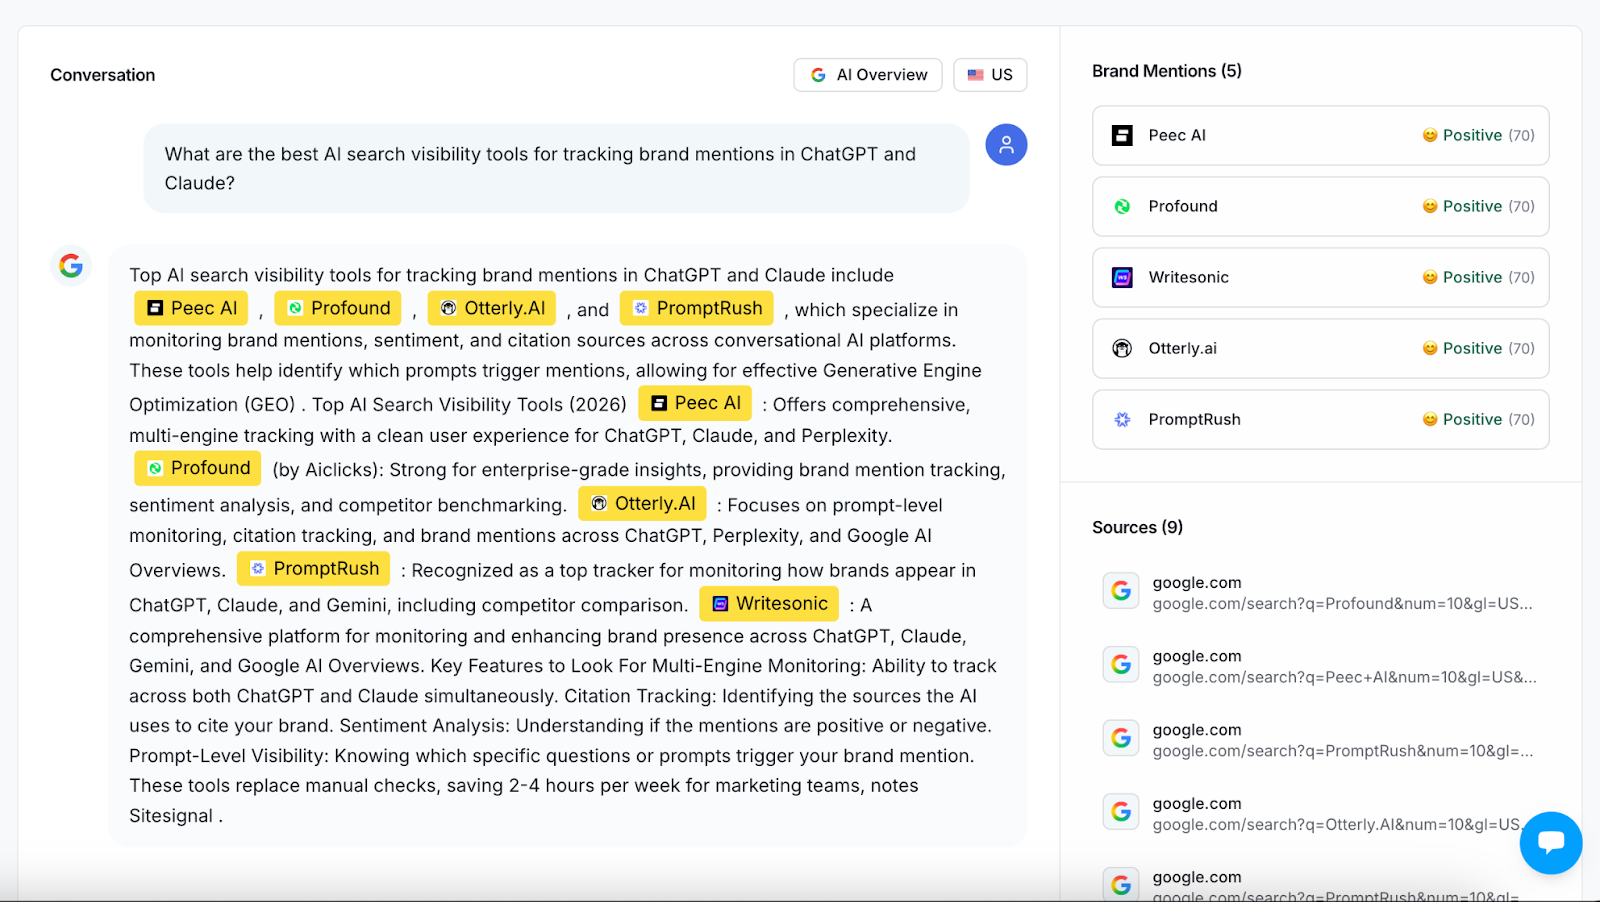Open the google.com Profound search source link

1341,604
